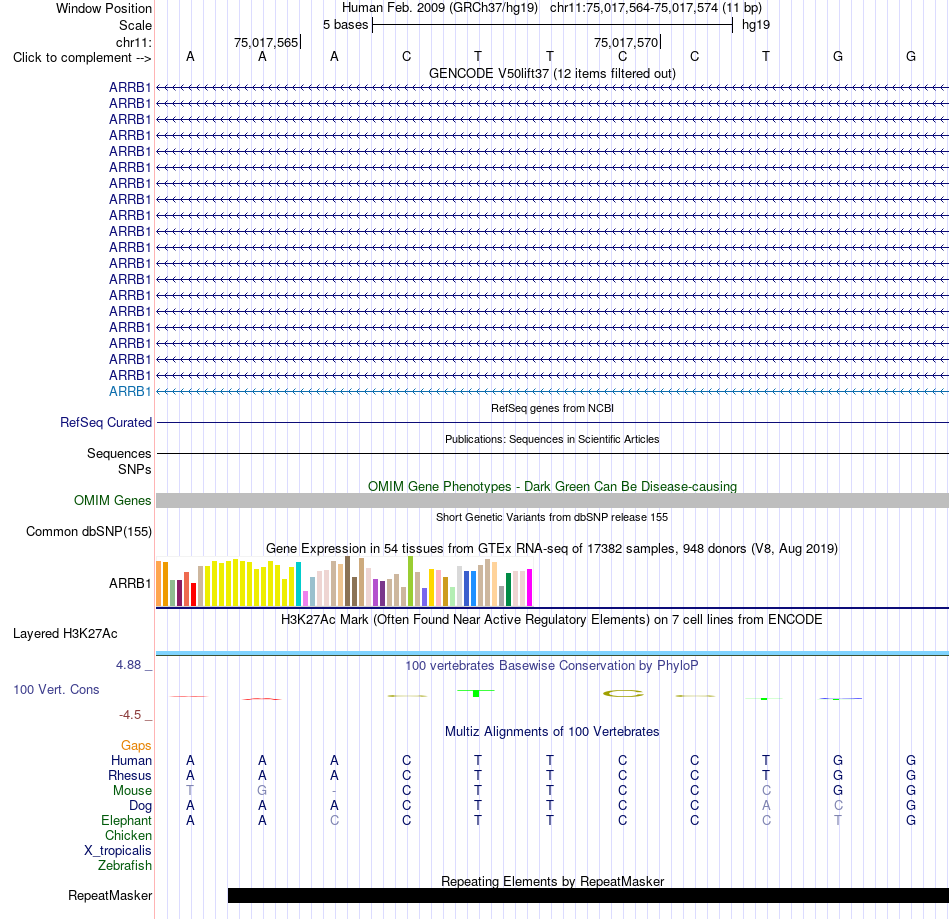
Task: Open the Publications sequences track title
Action: pos(552,439)
